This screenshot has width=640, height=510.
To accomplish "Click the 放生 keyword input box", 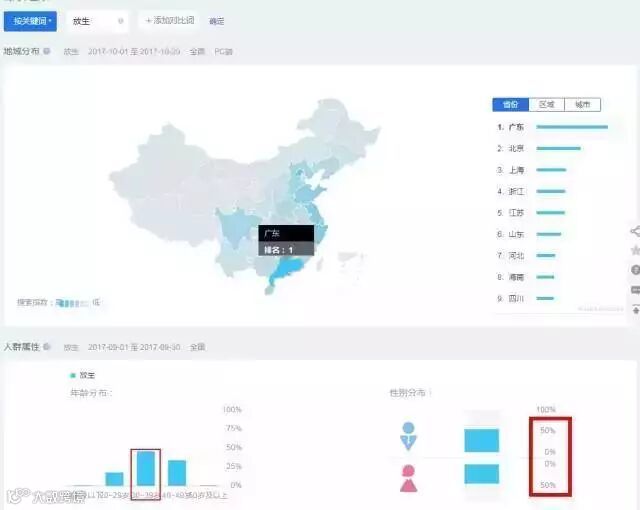I will pyautogui.click(x=97, y=21).
